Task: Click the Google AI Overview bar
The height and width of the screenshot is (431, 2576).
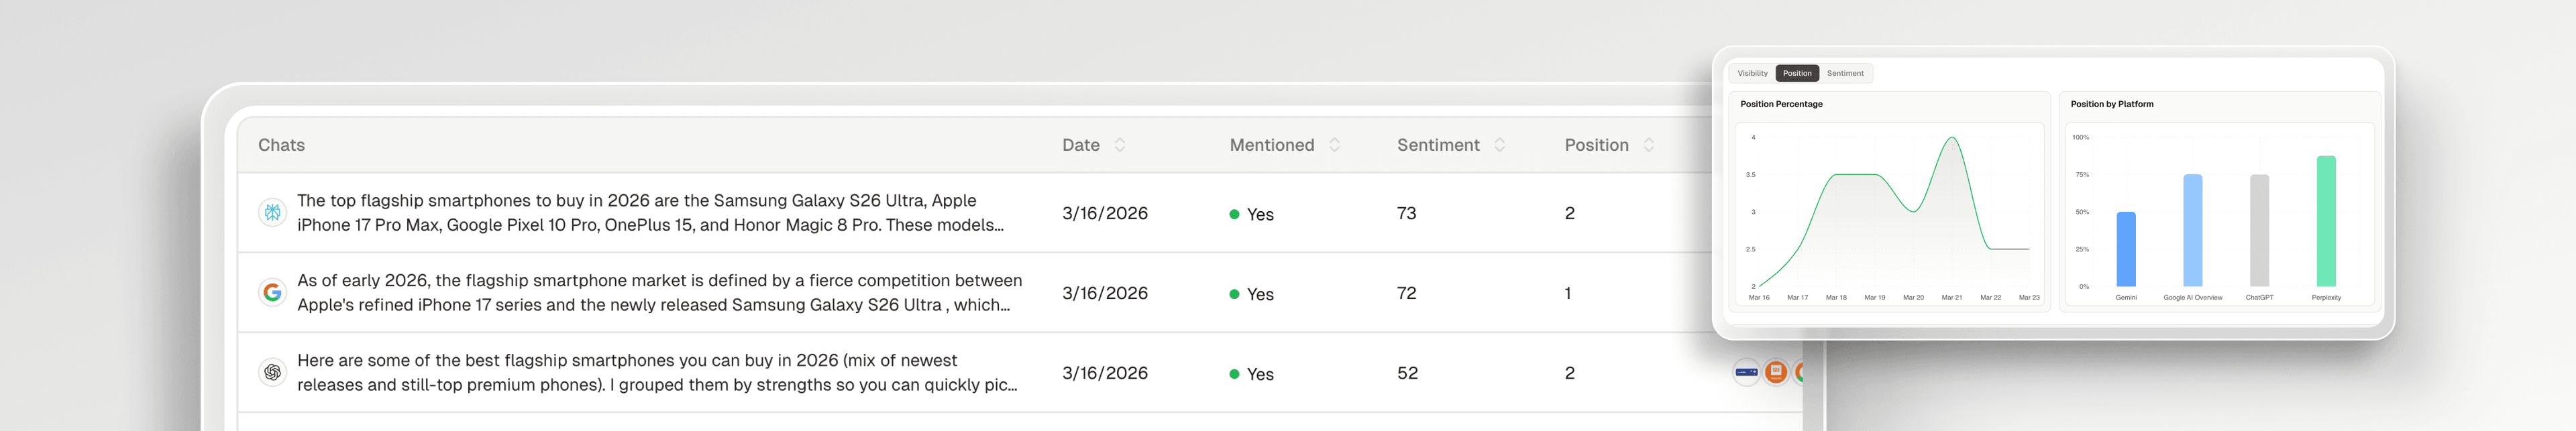Action: [x=2192, y=231]
